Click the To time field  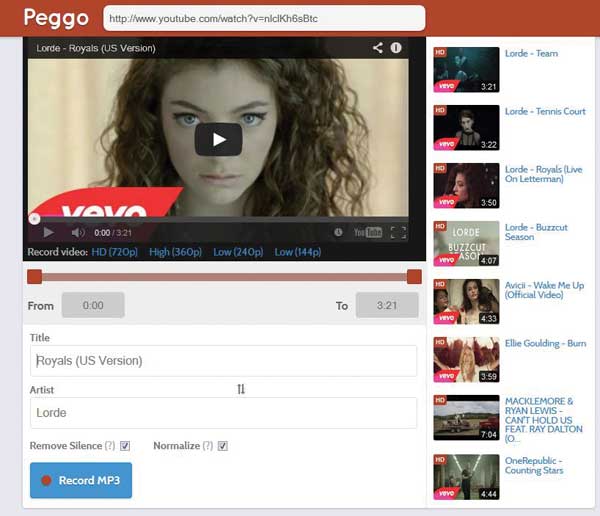point(387,305)
